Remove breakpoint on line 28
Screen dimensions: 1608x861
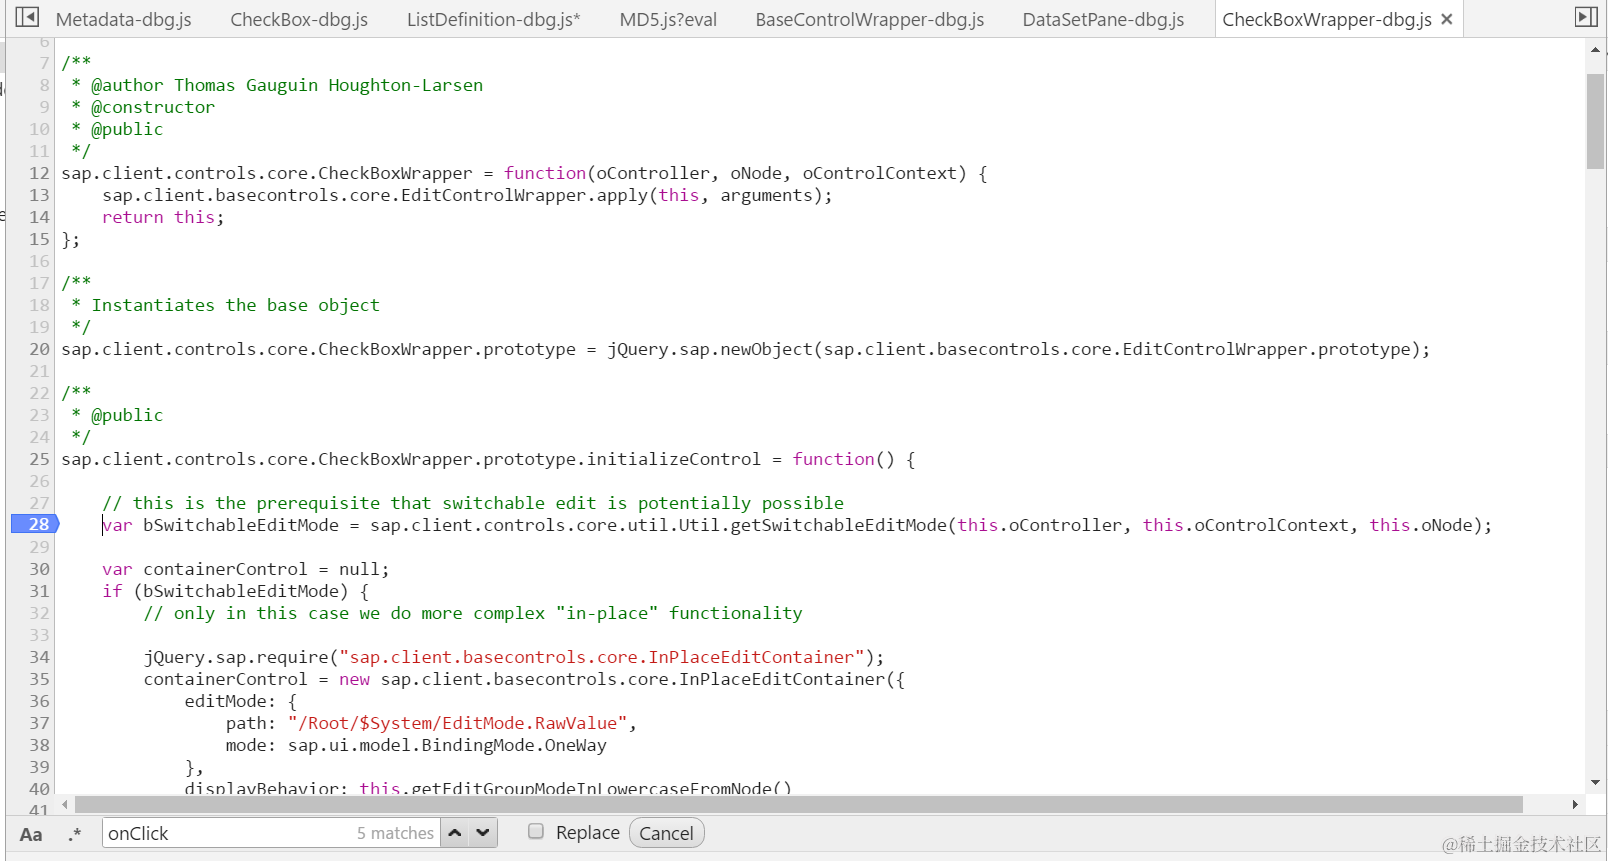pos(36,524)
